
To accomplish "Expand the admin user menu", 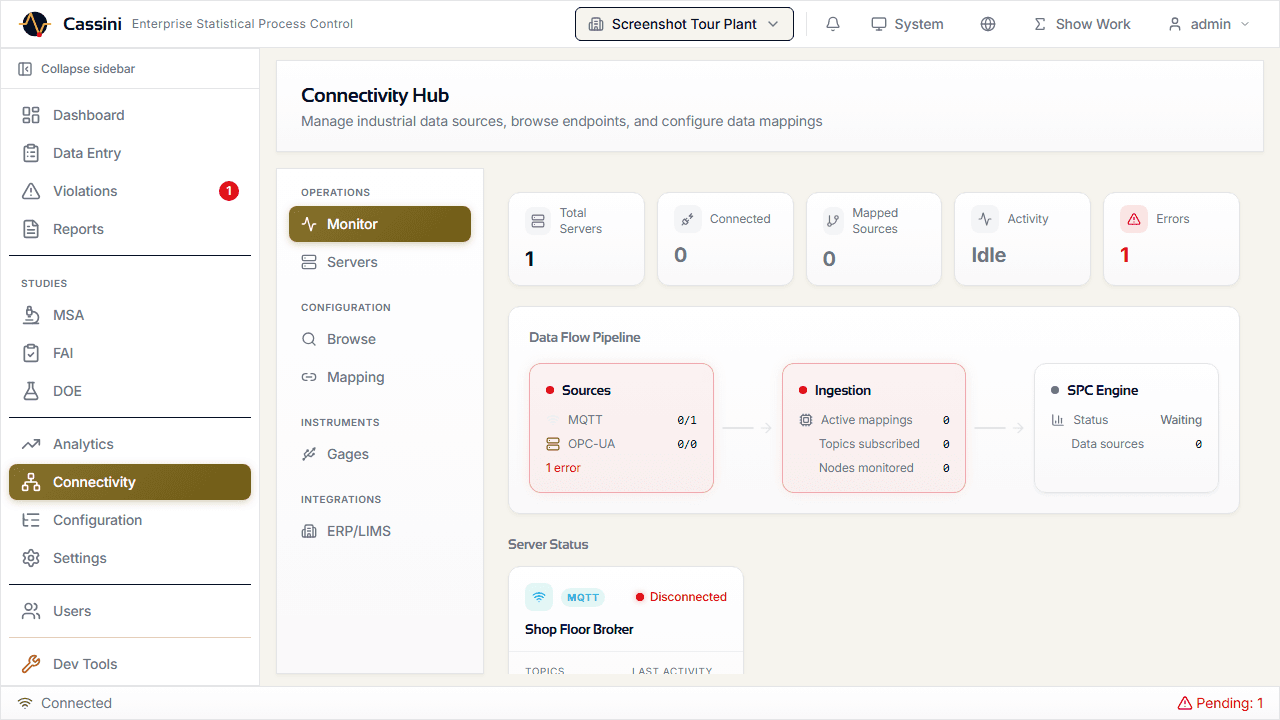I will [1208, 23].
